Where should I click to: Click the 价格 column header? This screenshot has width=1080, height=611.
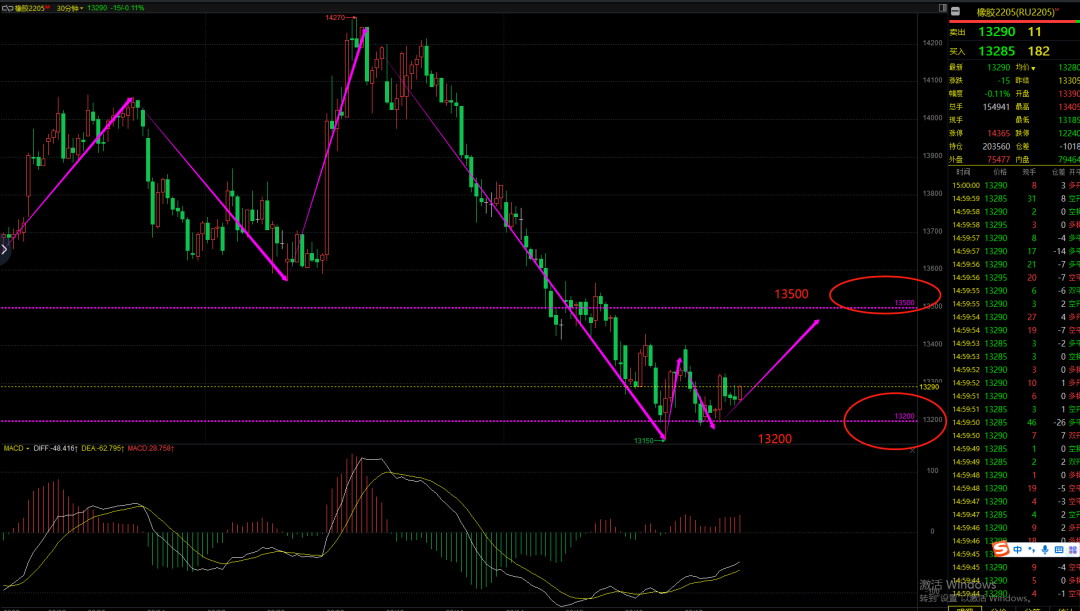point(999,172)
